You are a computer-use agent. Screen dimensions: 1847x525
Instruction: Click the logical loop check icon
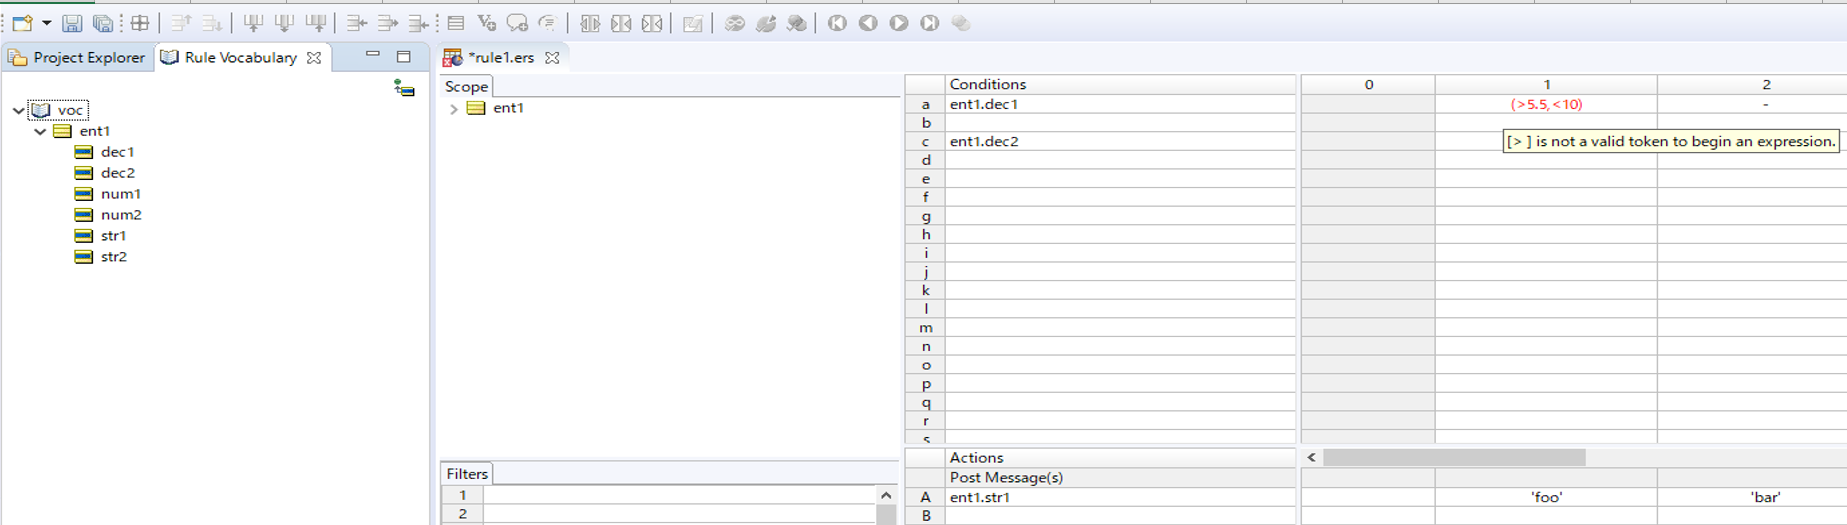pyautogui.click(x=735, y=23)
